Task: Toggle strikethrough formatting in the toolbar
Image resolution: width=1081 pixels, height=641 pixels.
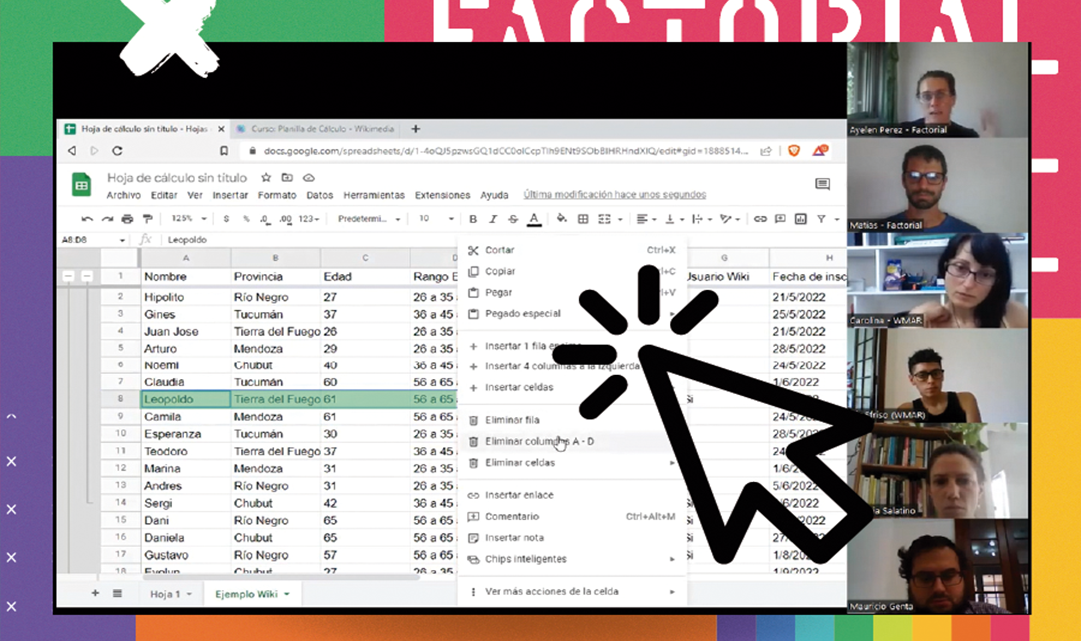Action: tap(513, 219)
